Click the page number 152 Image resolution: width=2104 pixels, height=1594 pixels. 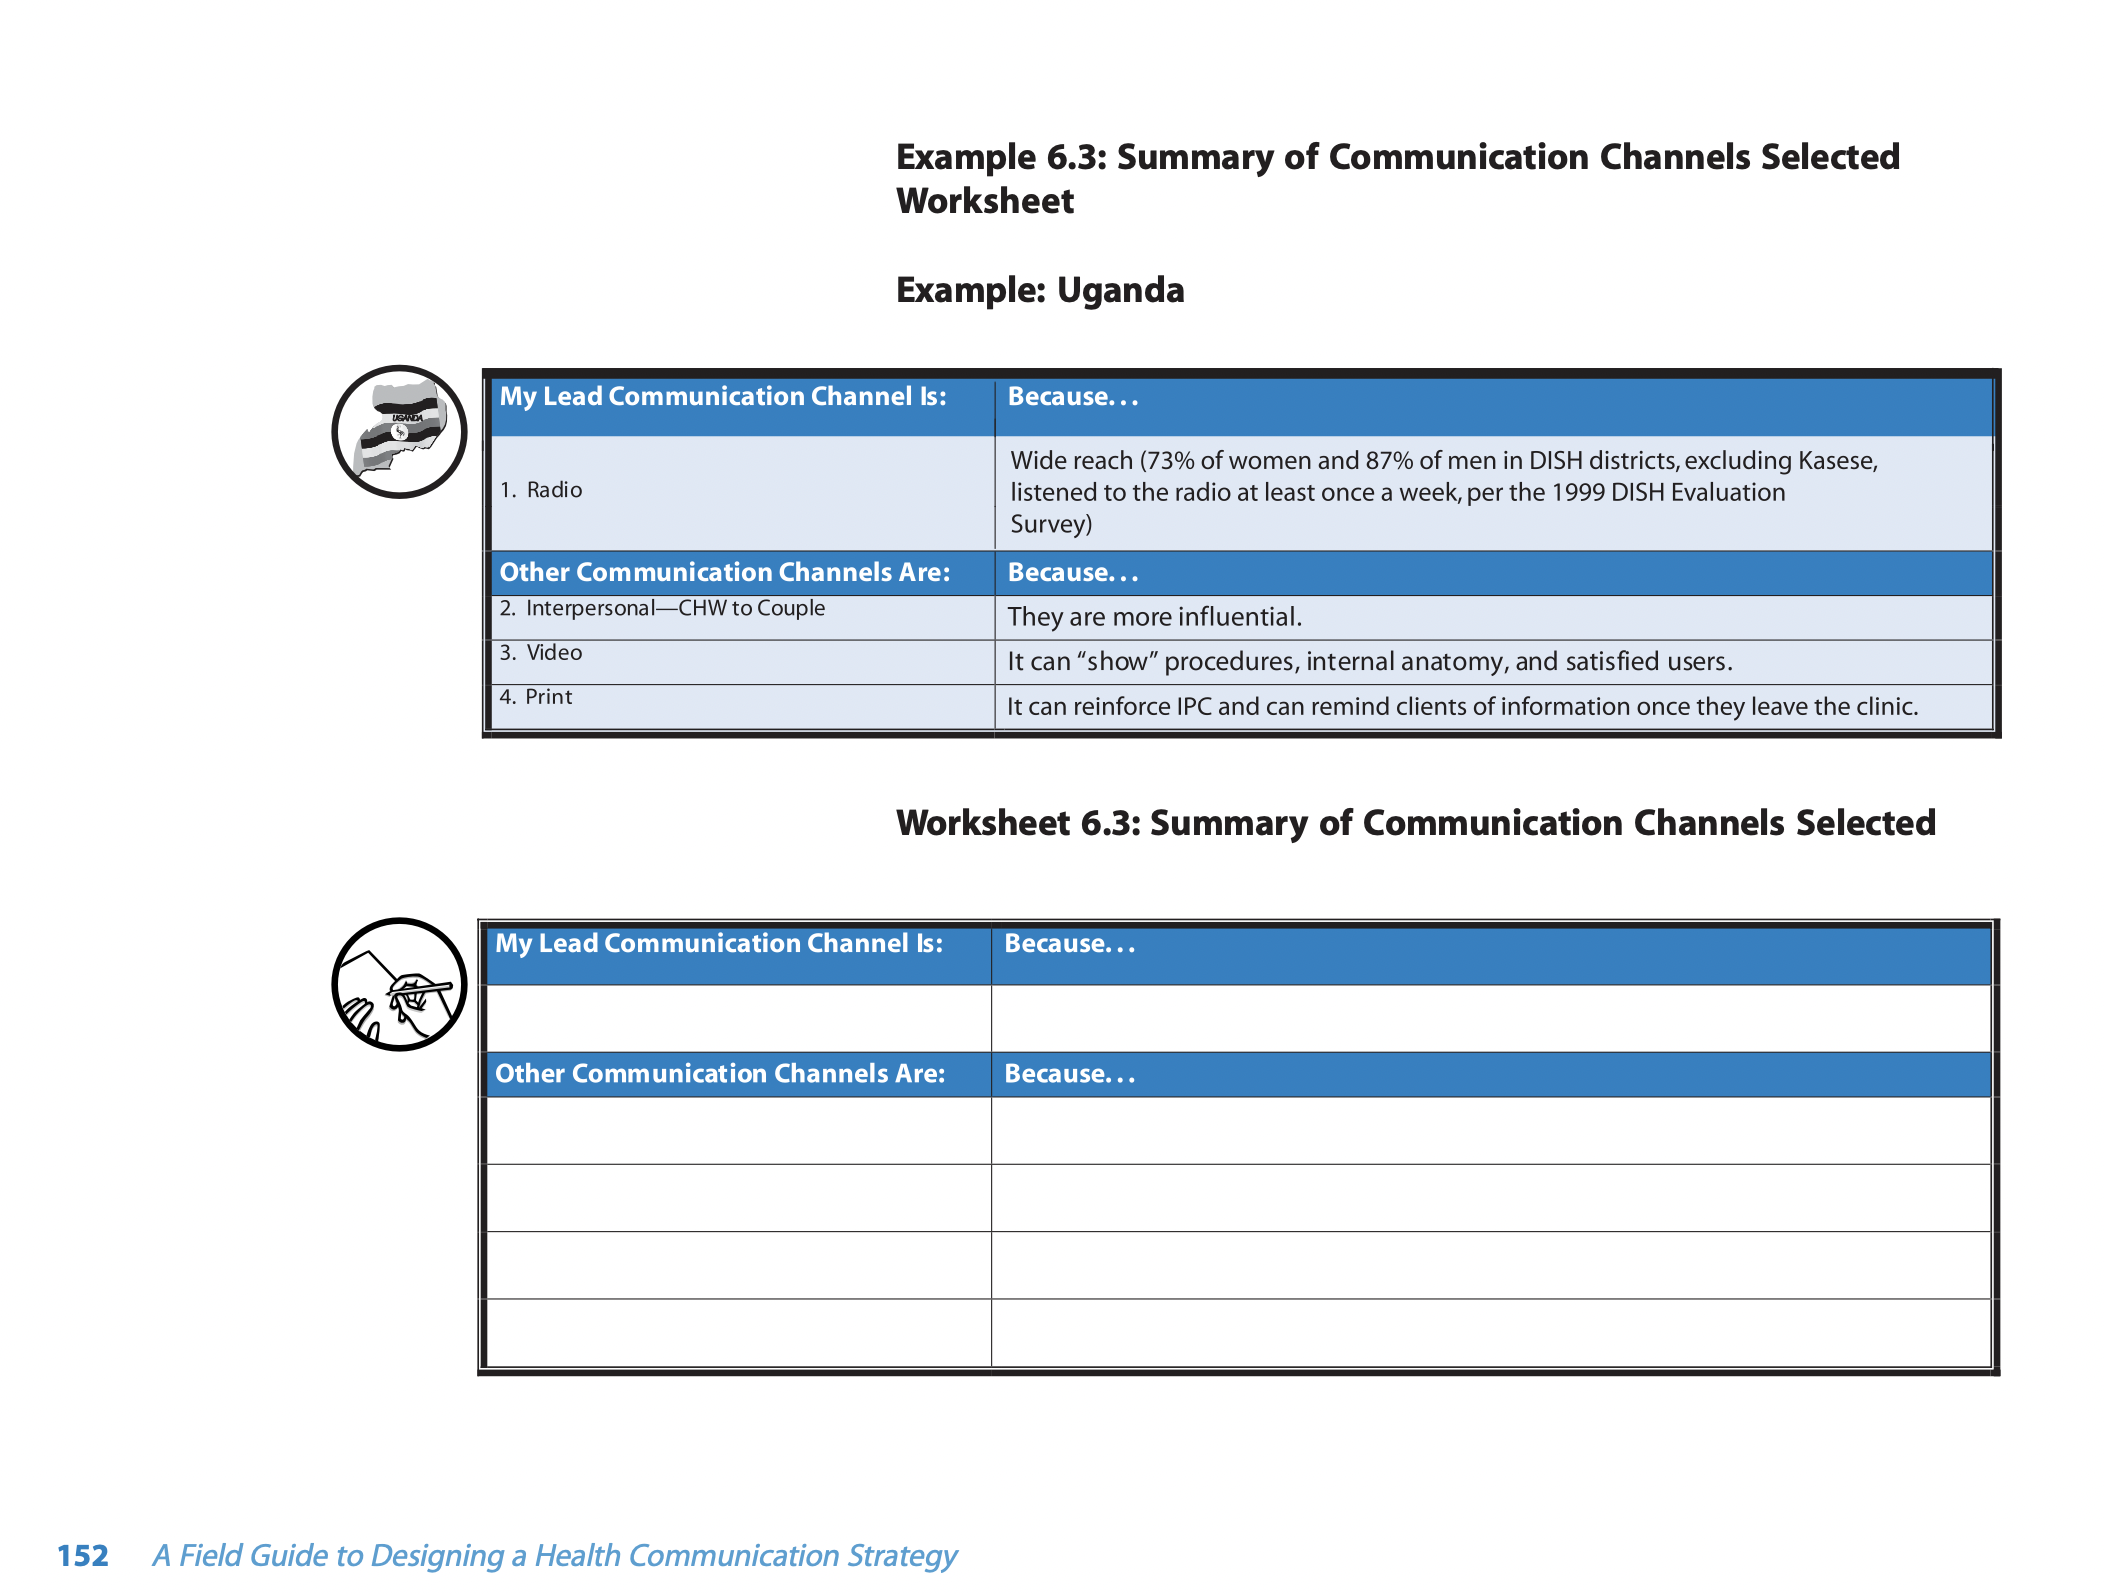(83, 1556)
